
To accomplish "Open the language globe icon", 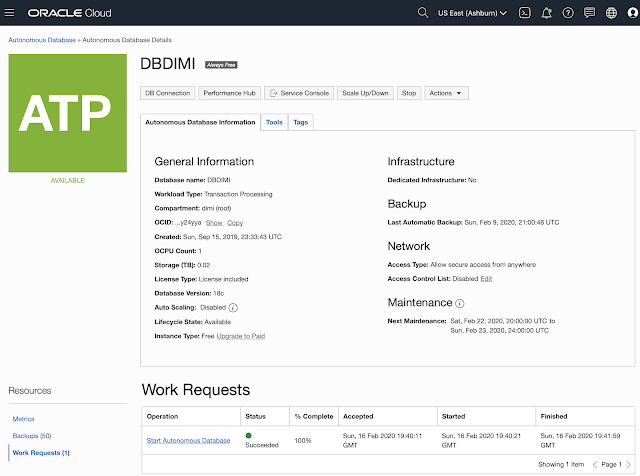I will coord(611,13).
